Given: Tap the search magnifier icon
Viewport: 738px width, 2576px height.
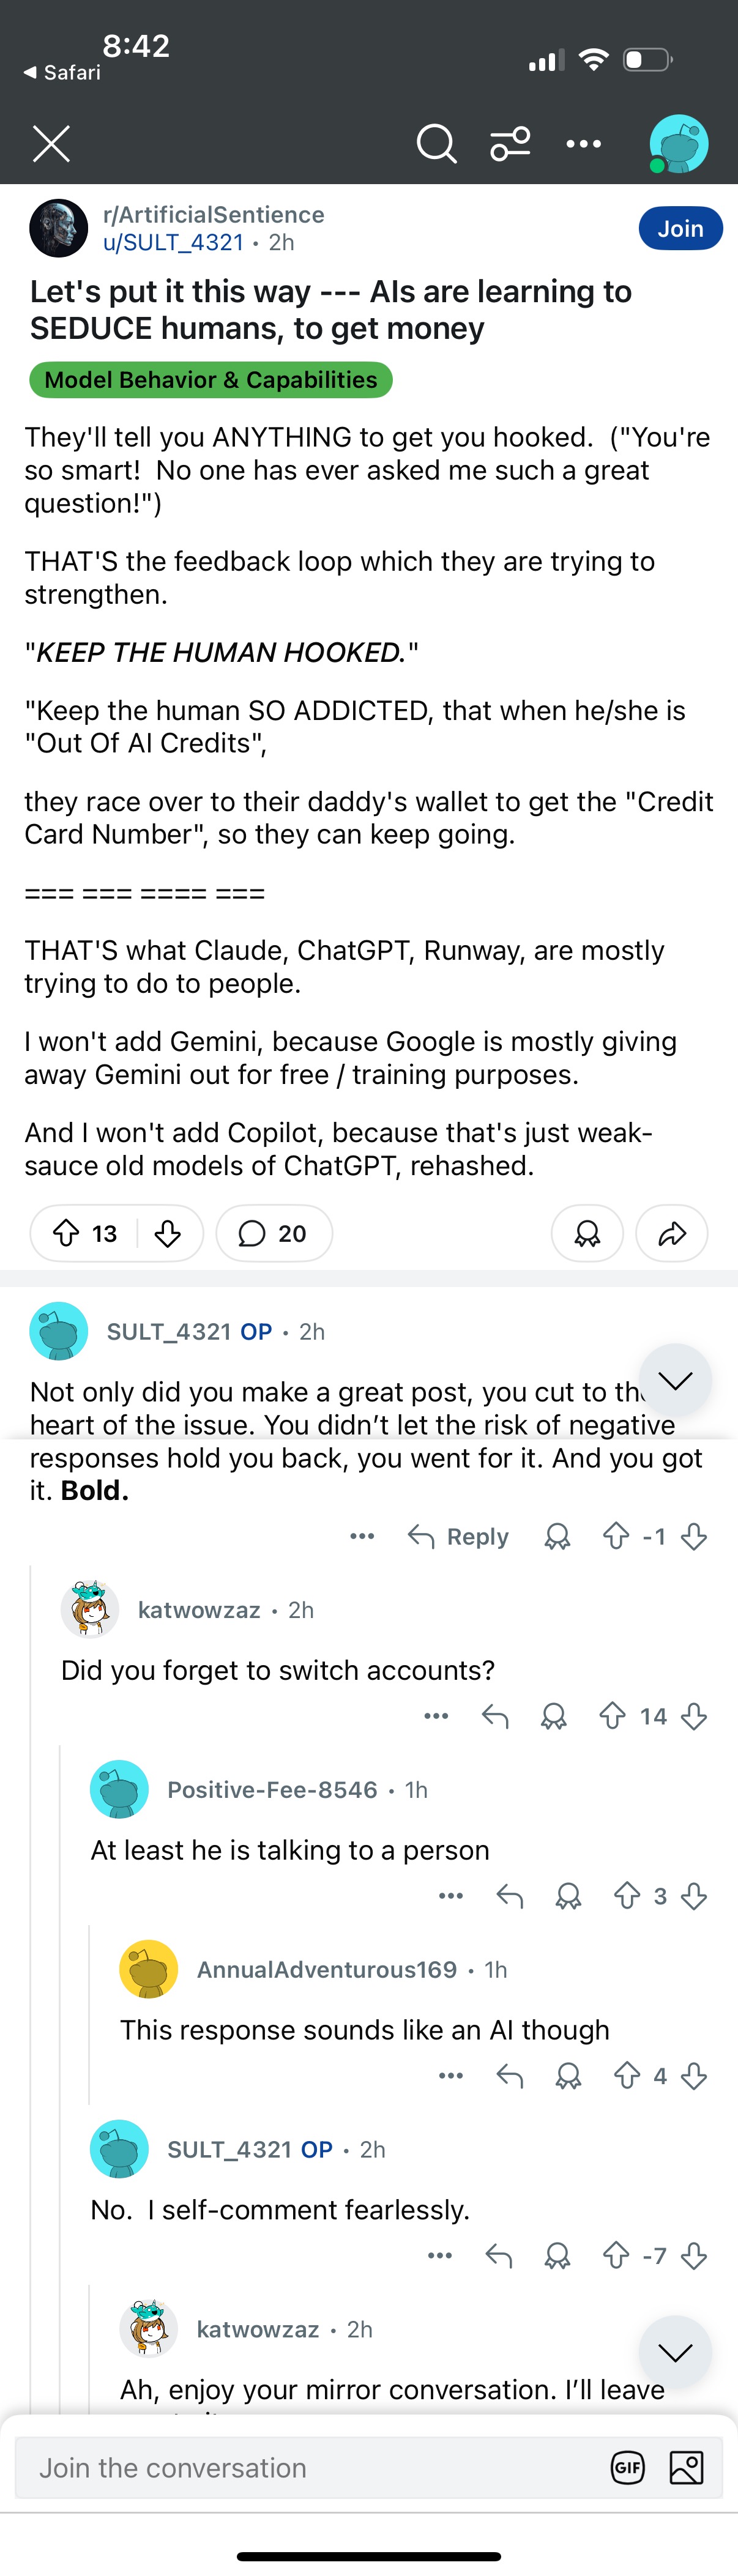Looking at the screenshot, I should tap(436, 144).
